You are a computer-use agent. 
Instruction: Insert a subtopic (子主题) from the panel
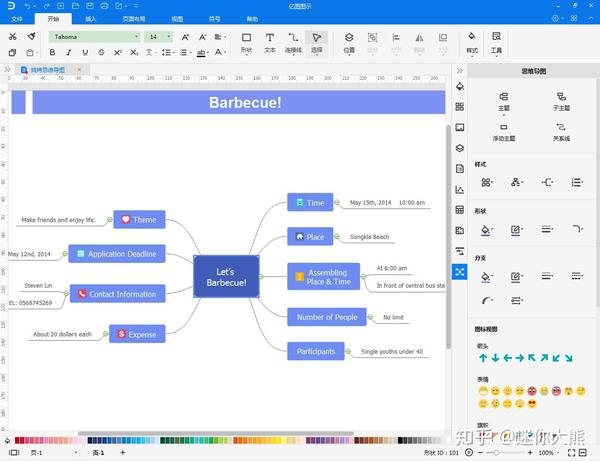click(x=561, y=102)
